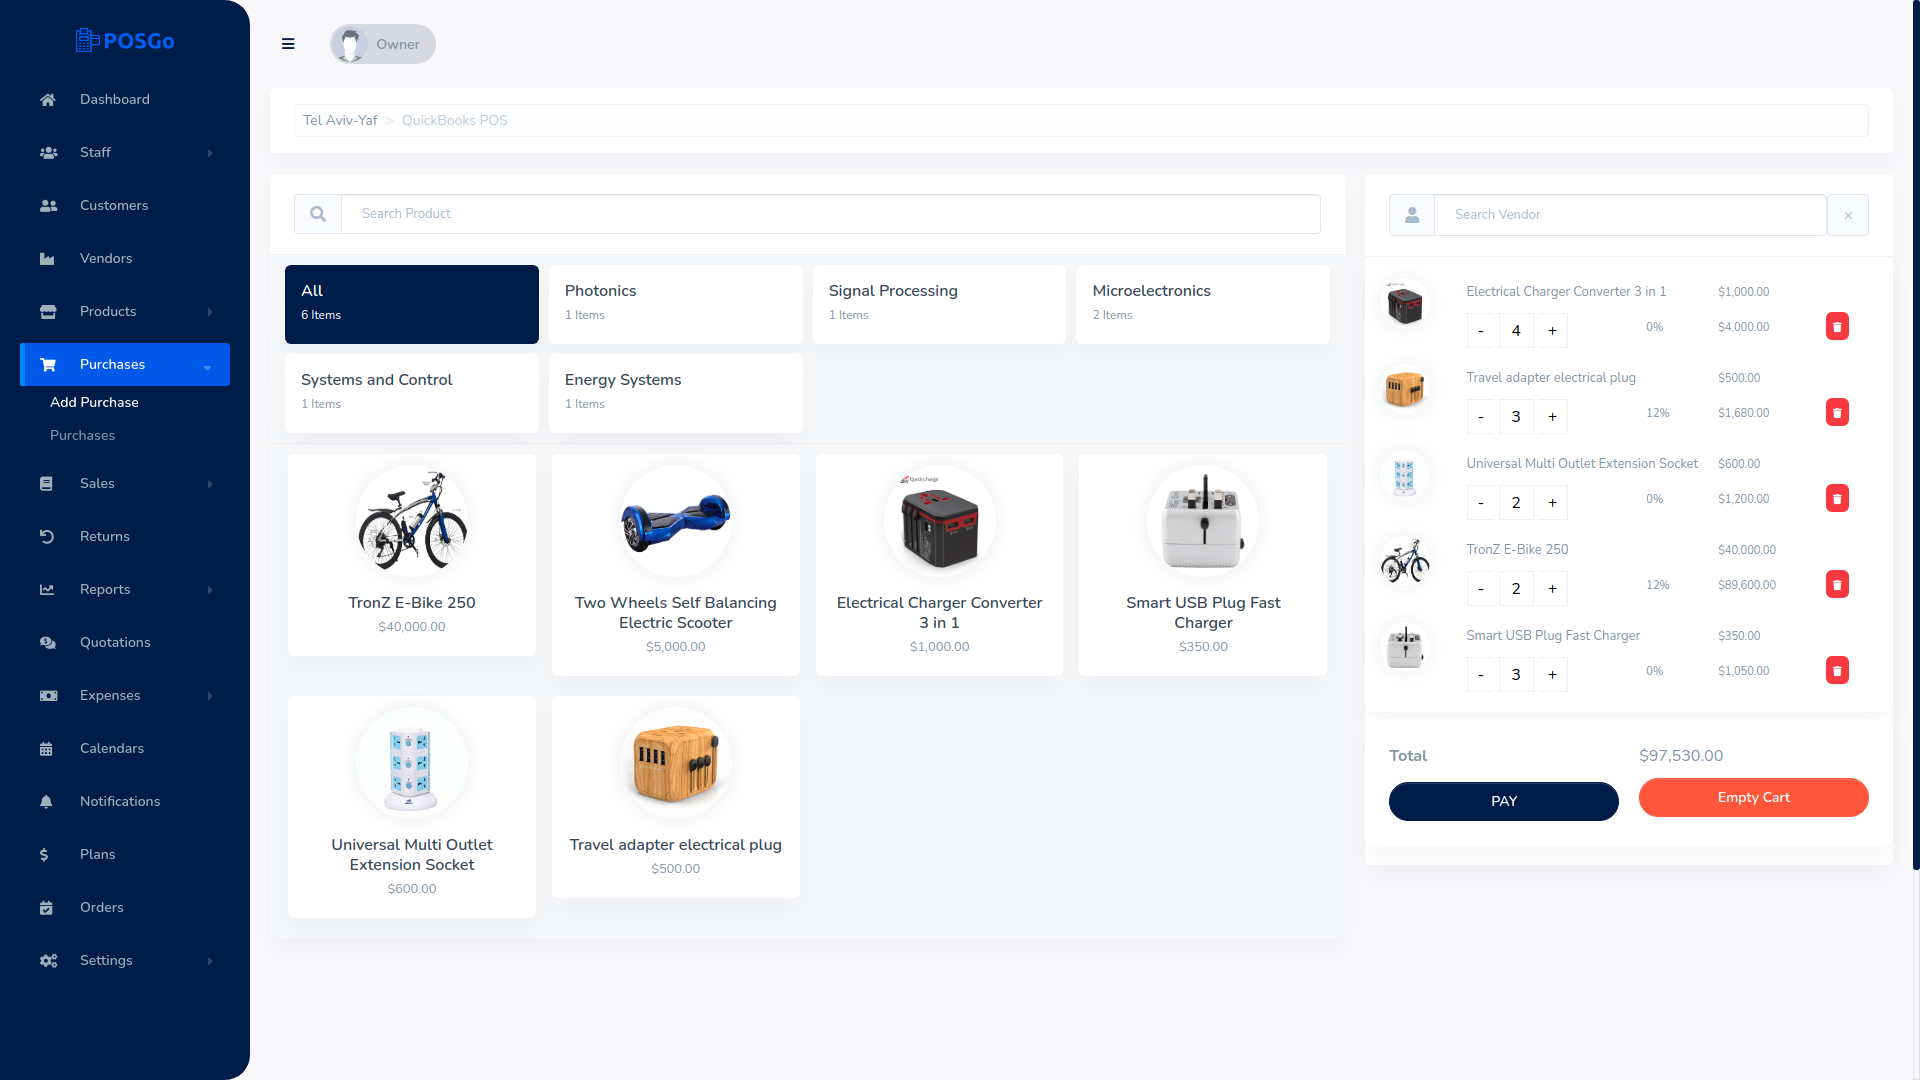Image resolution: width=1920 pixels, height=1080 pixels.
Task: Click Empty Cart to clear items
Action: 1754,798
